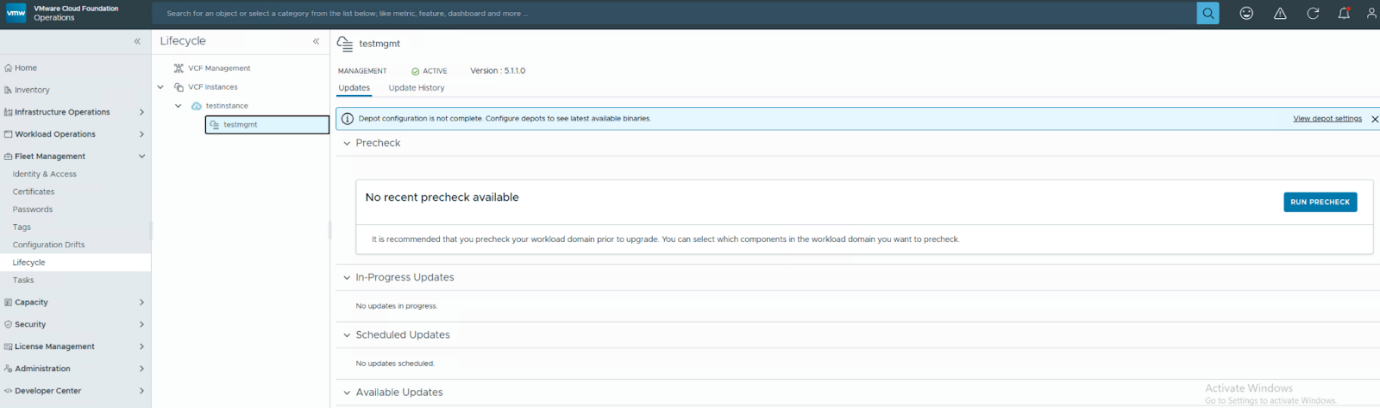The height and width of the screenshot is (408, 1380).
Task: Collapse the Scheduled Updates section
Action: (x=346, y=335)
